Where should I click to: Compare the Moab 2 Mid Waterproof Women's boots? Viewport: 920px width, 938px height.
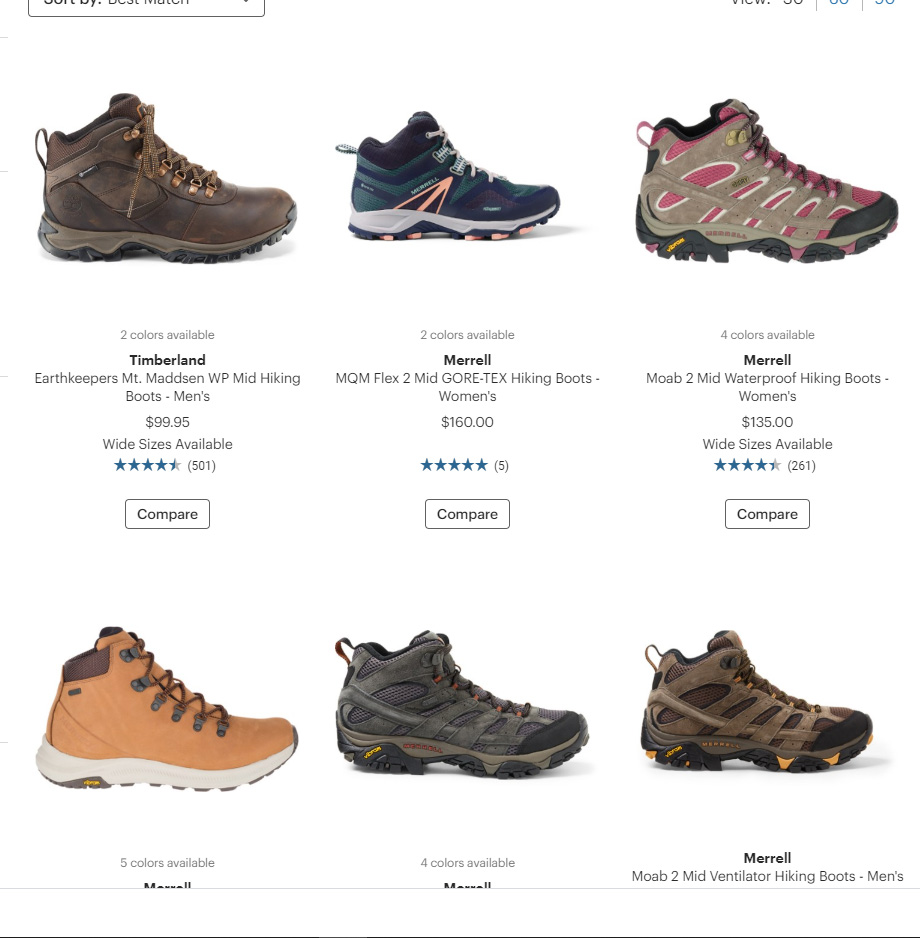(x=767, y=514)
